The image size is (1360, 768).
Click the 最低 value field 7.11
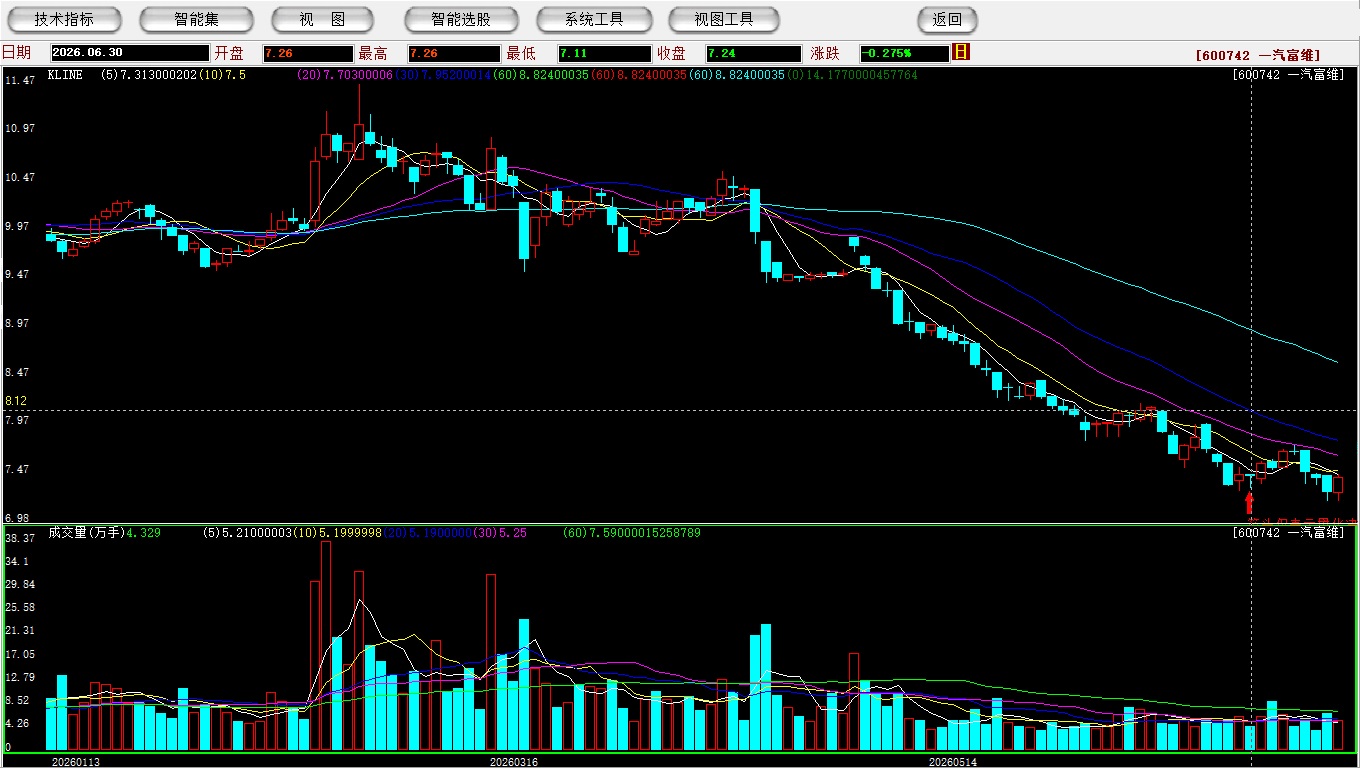pos(605,53)
